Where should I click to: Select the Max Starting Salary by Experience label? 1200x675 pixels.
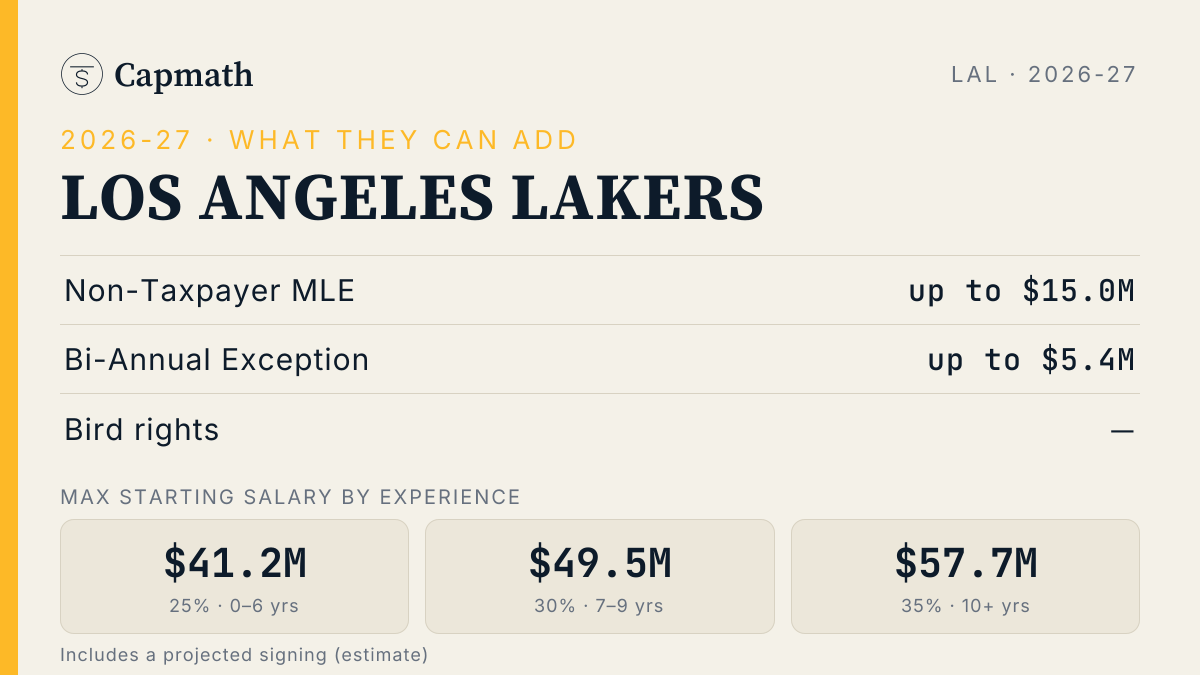coord(291,497)
